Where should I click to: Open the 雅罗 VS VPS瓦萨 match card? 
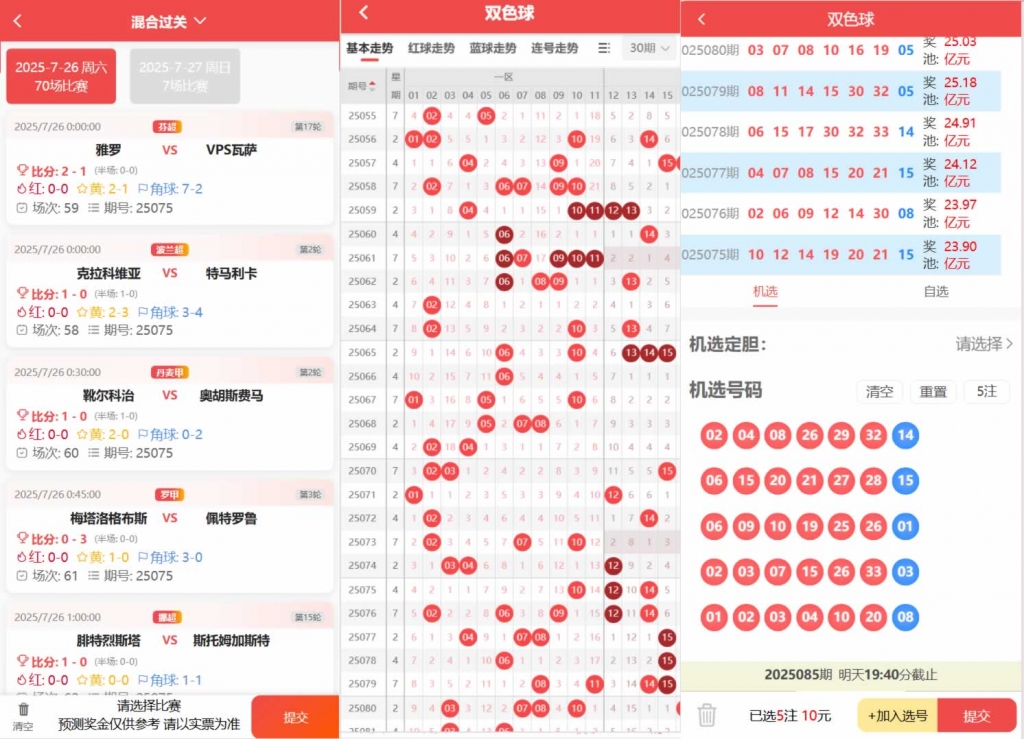point(170,168)
